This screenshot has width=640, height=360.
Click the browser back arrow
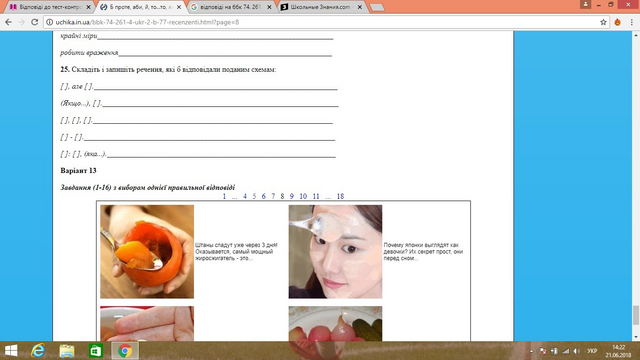(x=8, y=22)
